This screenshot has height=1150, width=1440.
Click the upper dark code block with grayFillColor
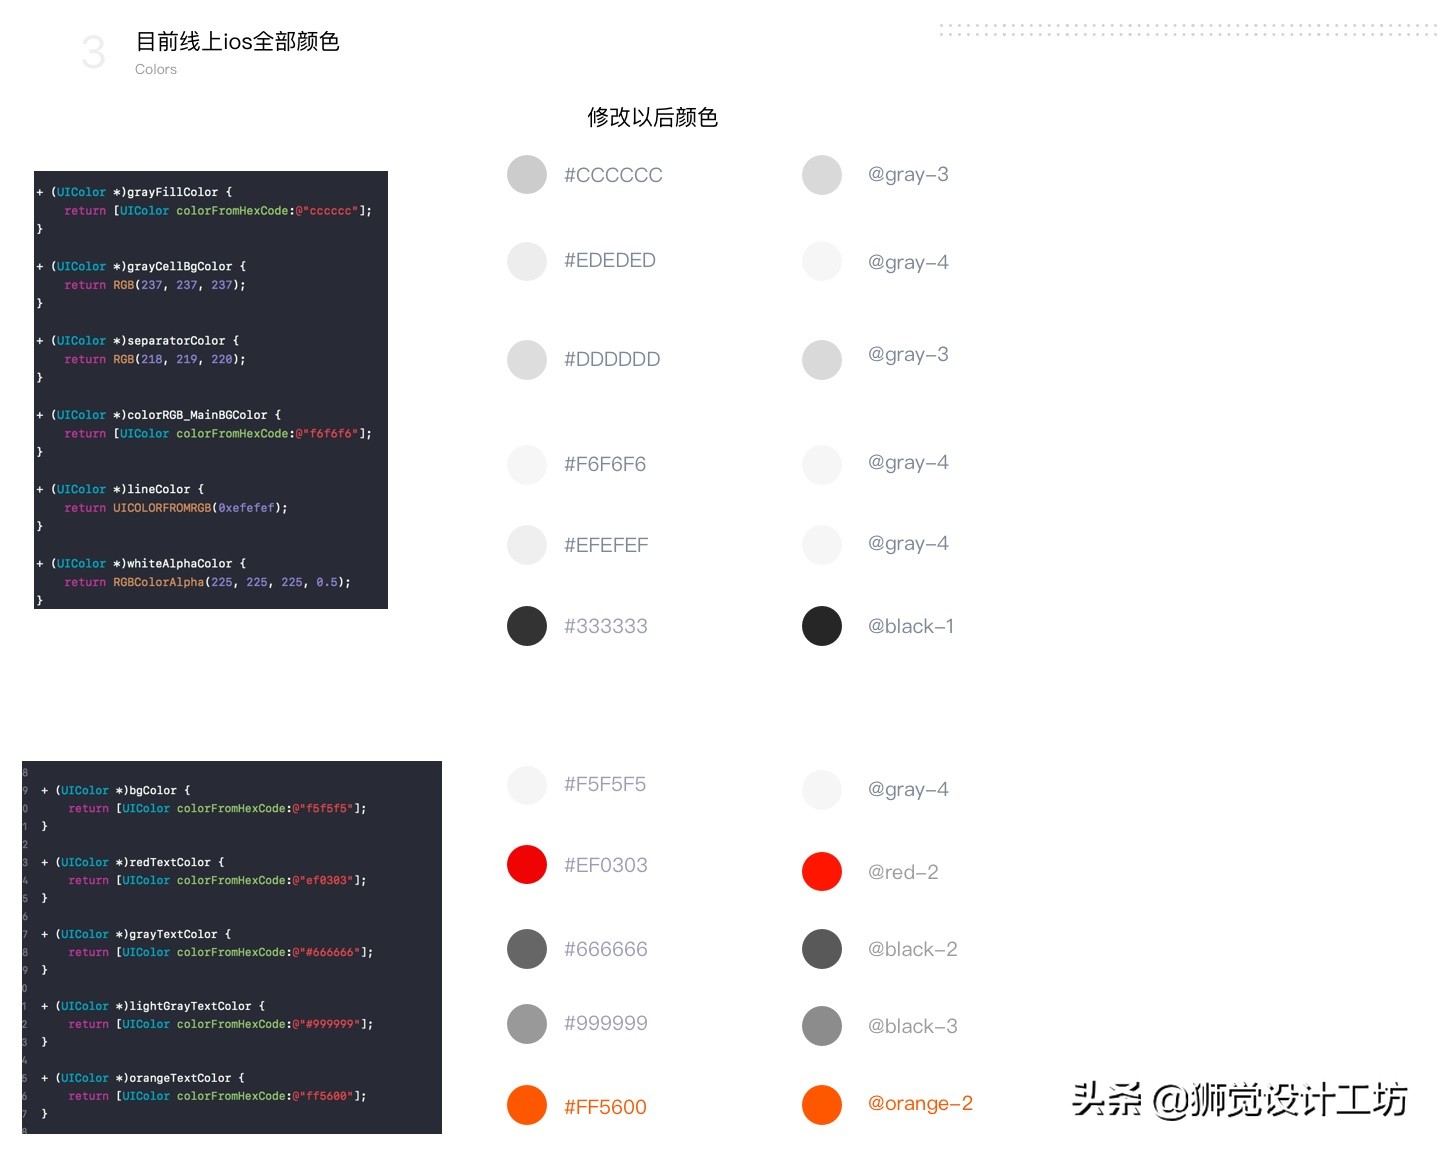pos(210,388)
